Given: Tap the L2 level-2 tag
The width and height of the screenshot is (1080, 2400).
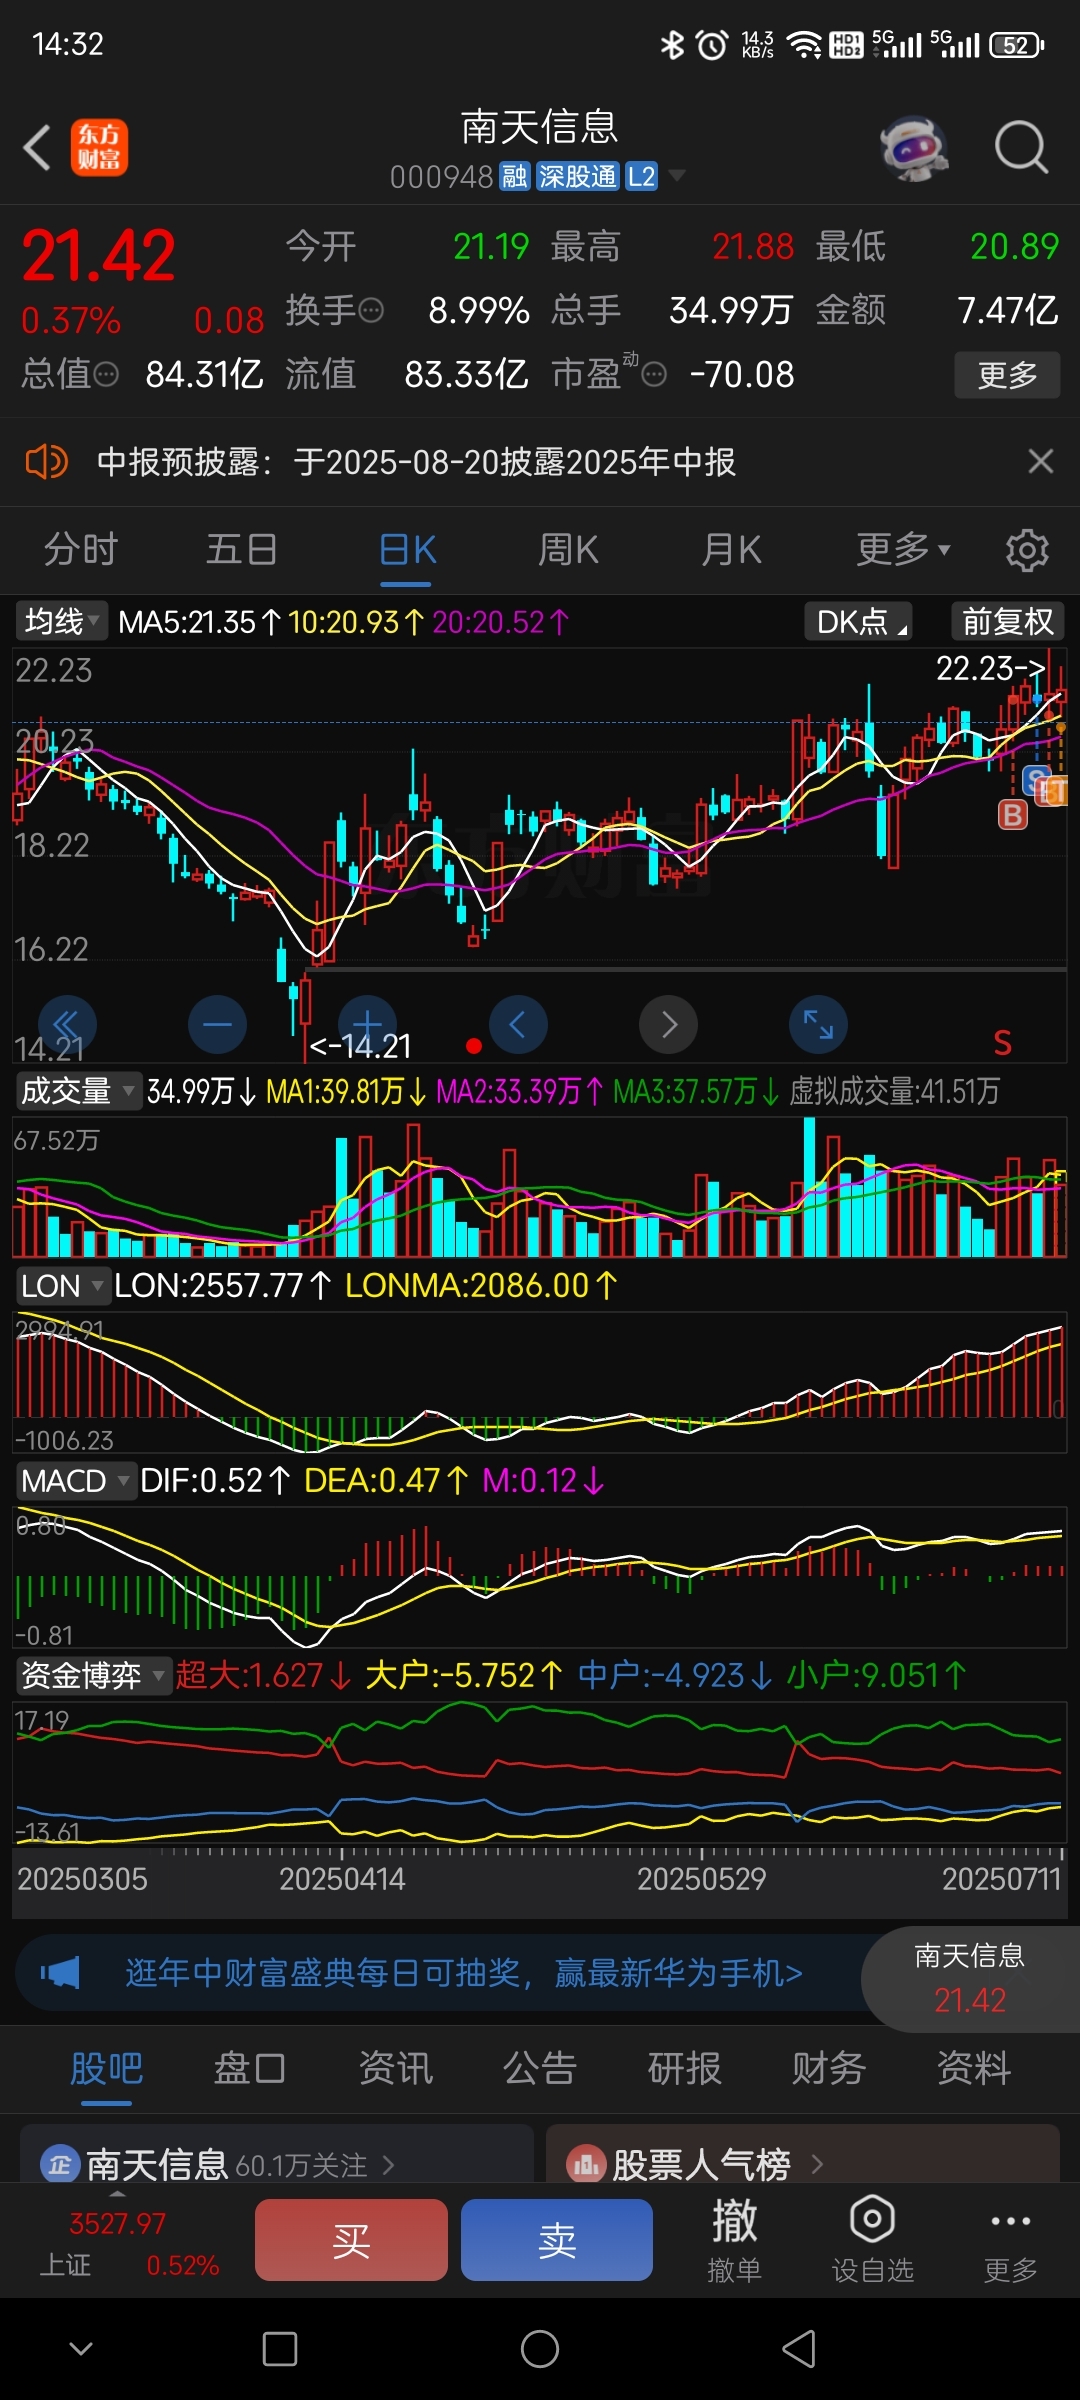Looking at the screenshot, I should [x=641, y=177].
